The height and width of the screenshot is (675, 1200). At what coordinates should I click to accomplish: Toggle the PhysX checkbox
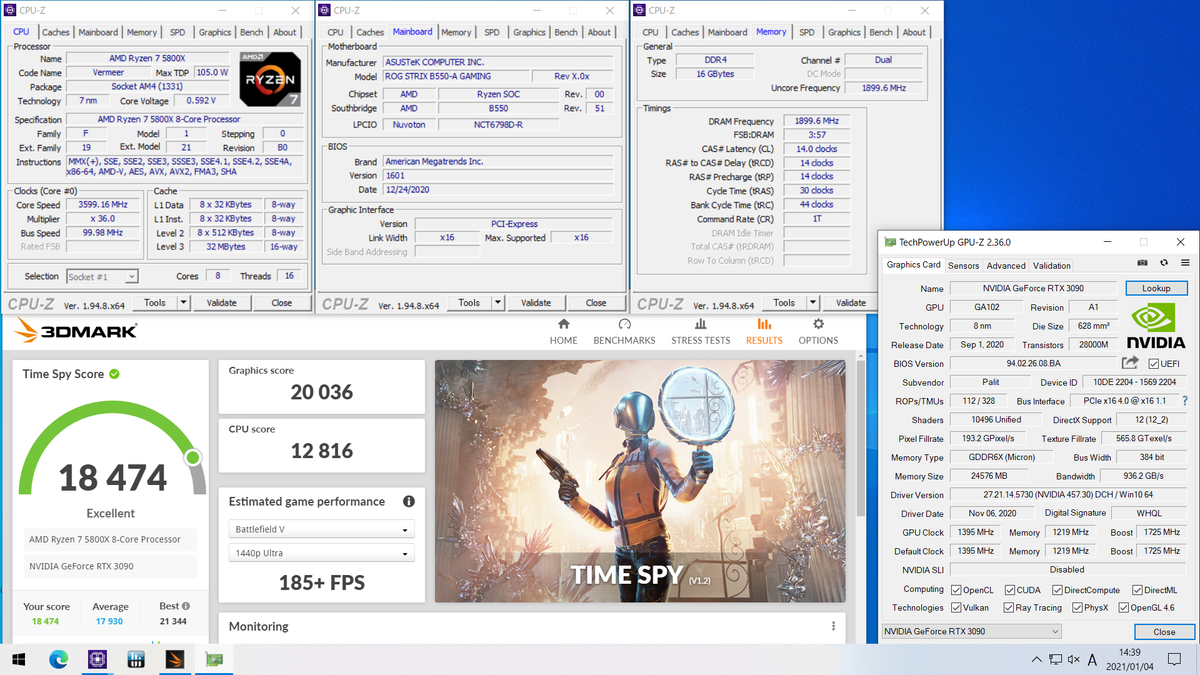1077,607
